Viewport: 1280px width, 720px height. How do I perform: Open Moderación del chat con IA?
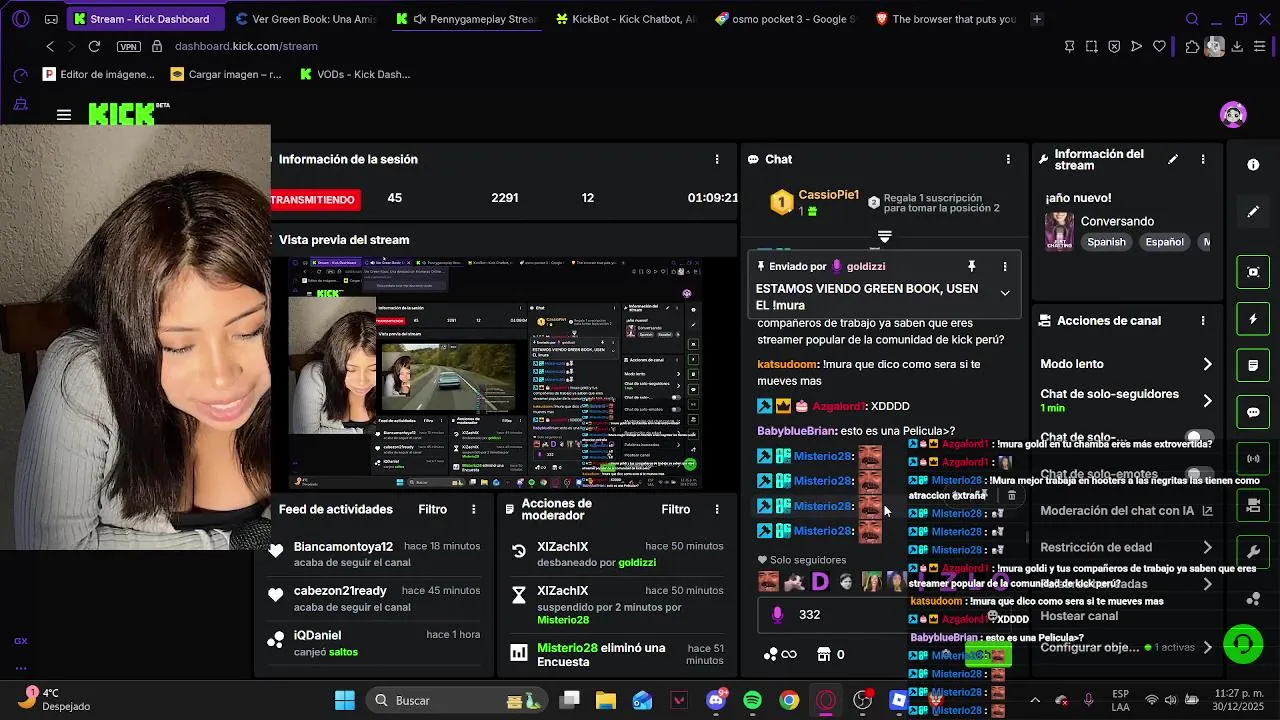point(1126,511)
